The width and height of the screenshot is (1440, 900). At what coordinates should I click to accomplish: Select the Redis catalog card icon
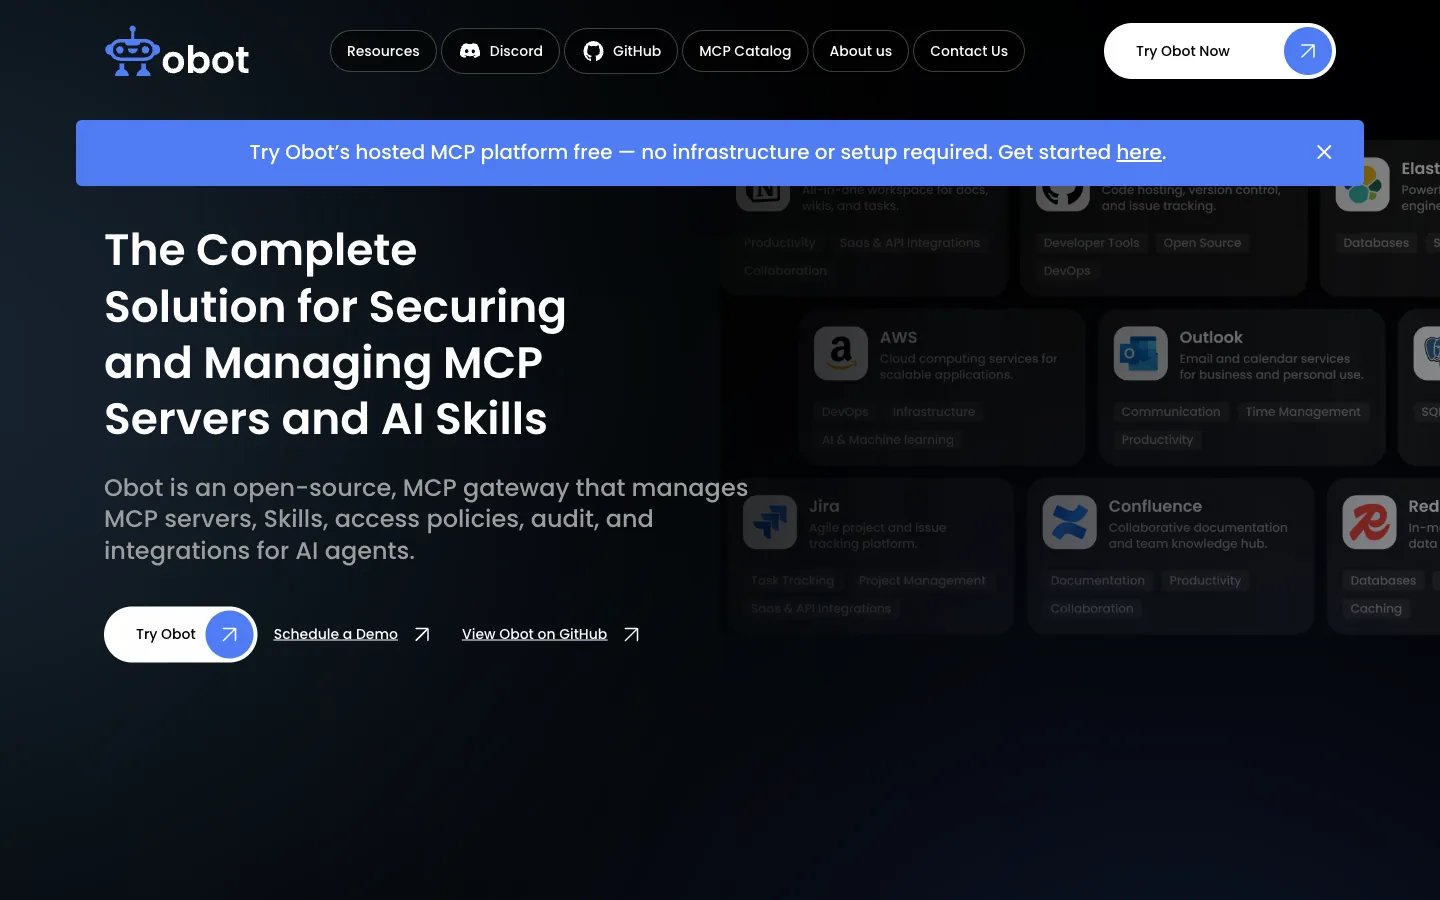1369,522
